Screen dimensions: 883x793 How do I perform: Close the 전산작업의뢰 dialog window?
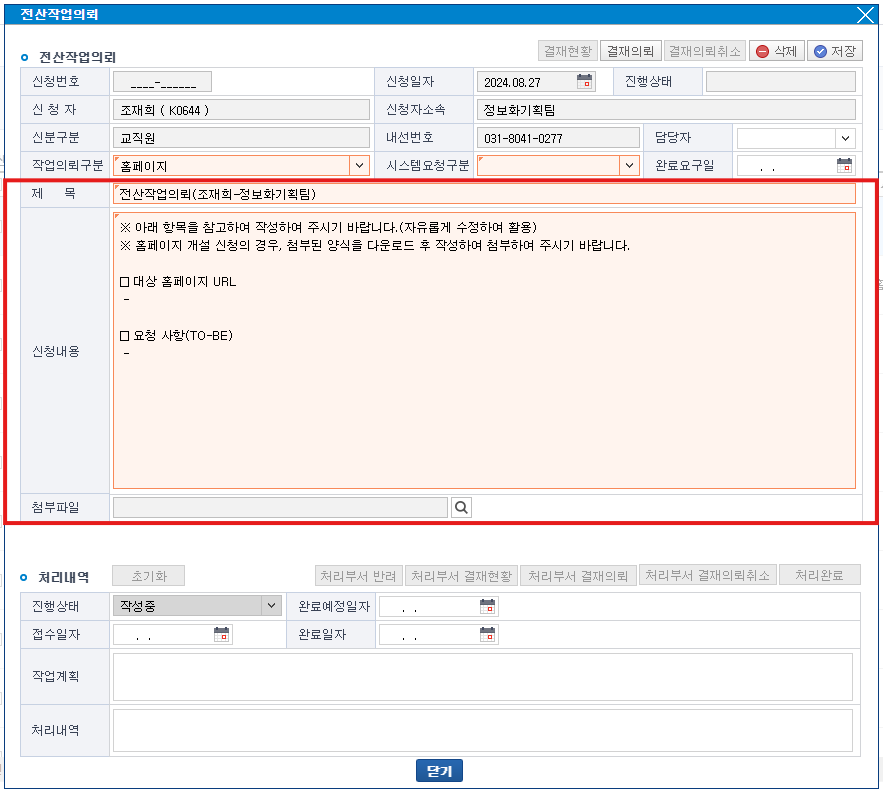[865, 14]
